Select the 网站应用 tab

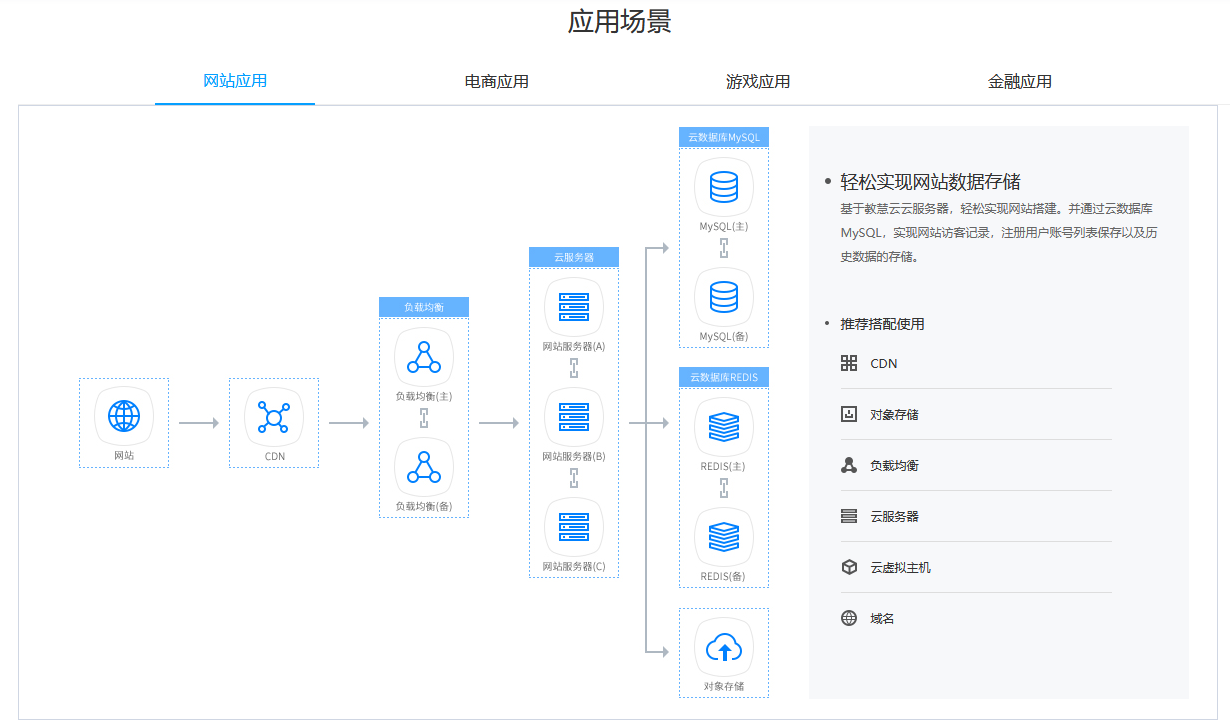234,82
